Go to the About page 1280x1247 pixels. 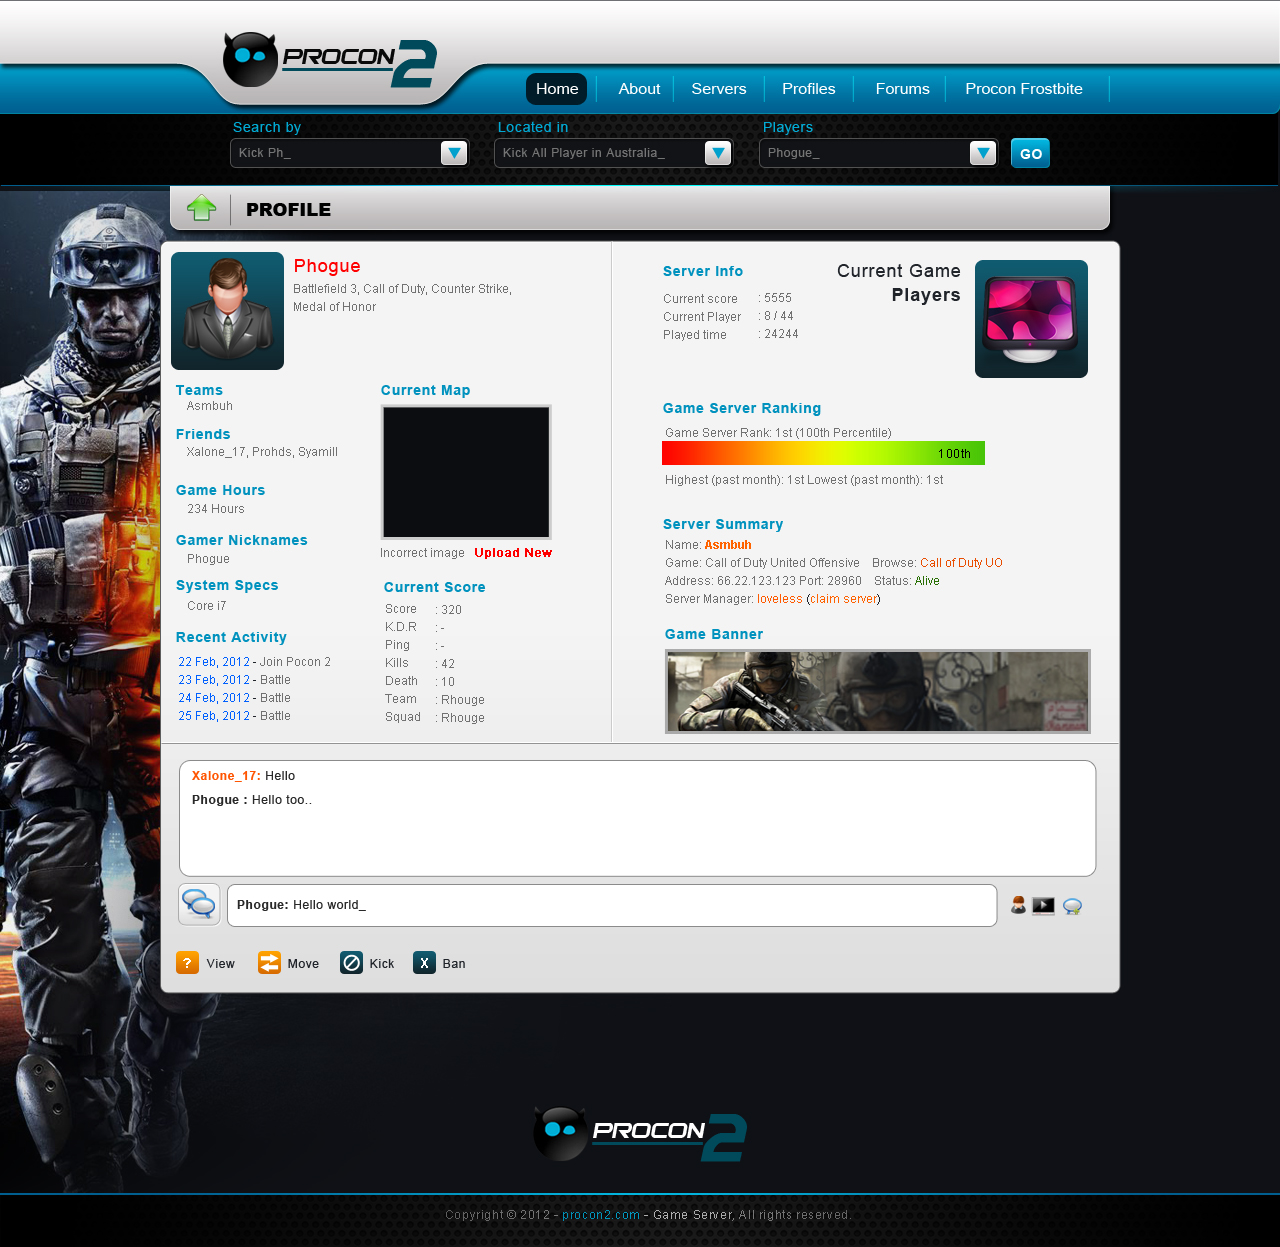pos(639,89)
